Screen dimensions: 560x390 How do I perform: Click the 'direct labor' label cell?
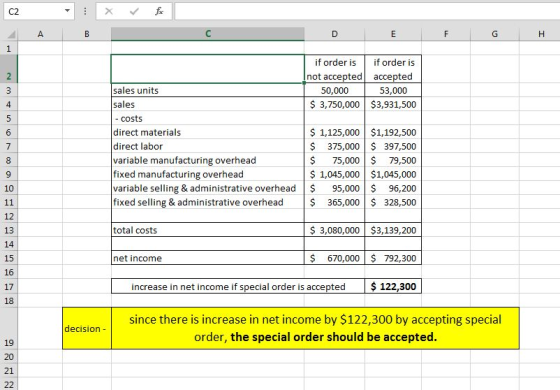tap(208, 146)
